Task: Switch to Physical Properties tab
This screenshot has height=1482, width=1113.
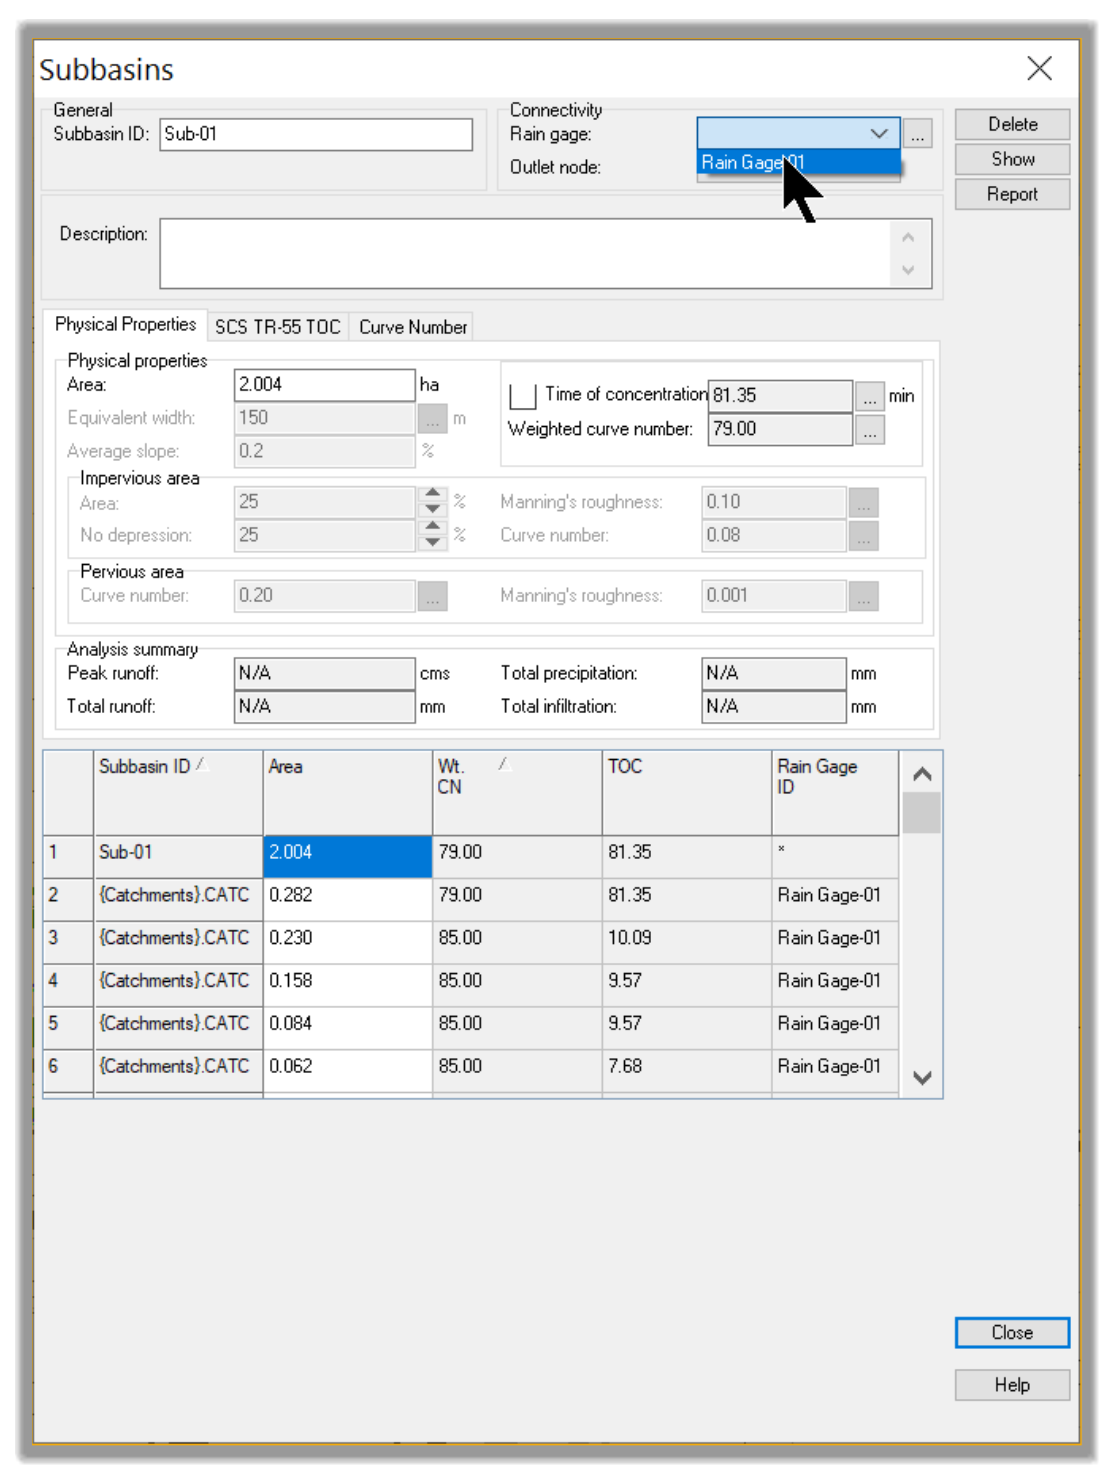Action: (x=125, y=325)
